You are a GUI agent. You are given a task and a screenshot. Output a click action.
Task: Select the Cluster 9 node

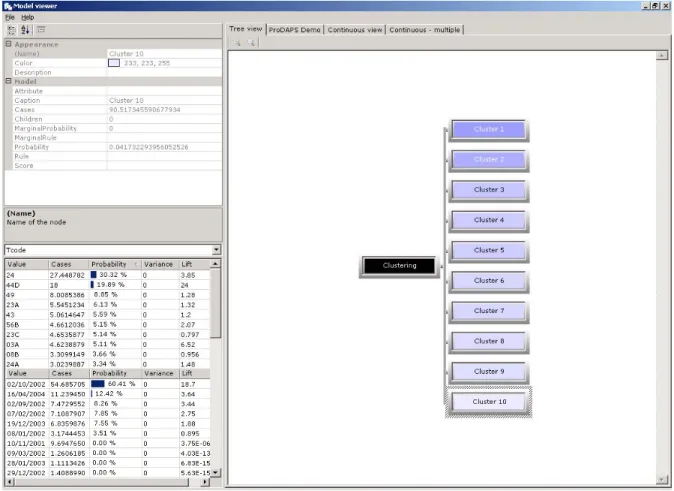[489, 371]
